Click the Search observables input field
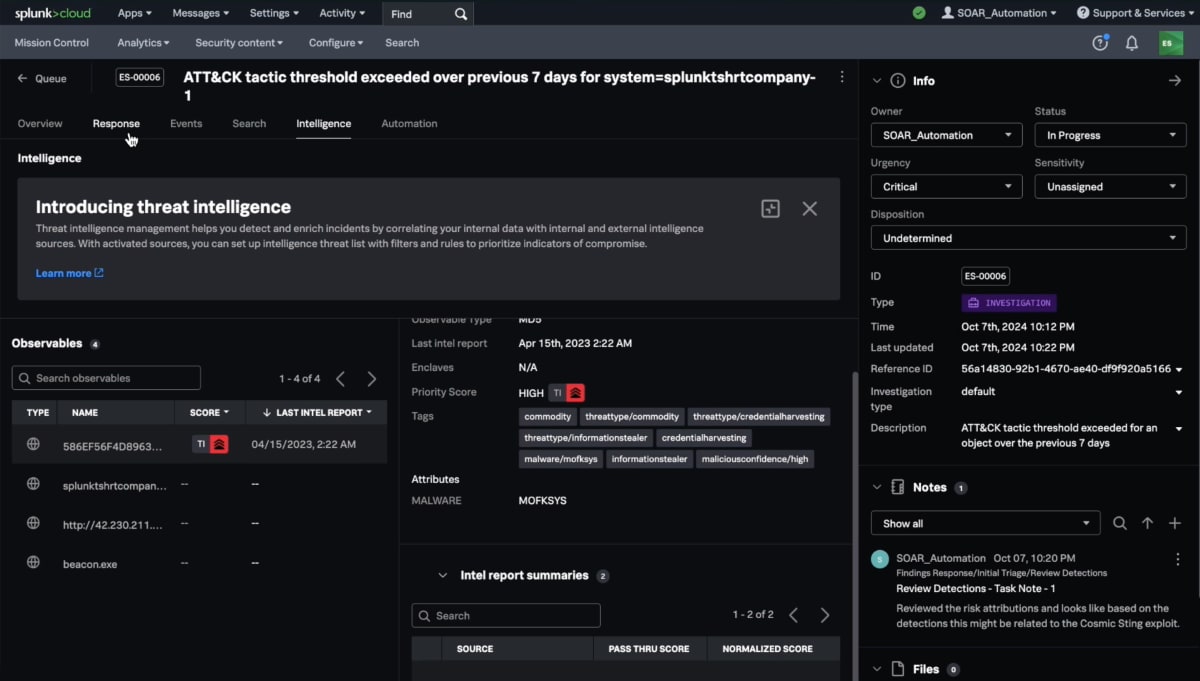This screenshot has width=1200, height=681. click(x=106, y=378)
